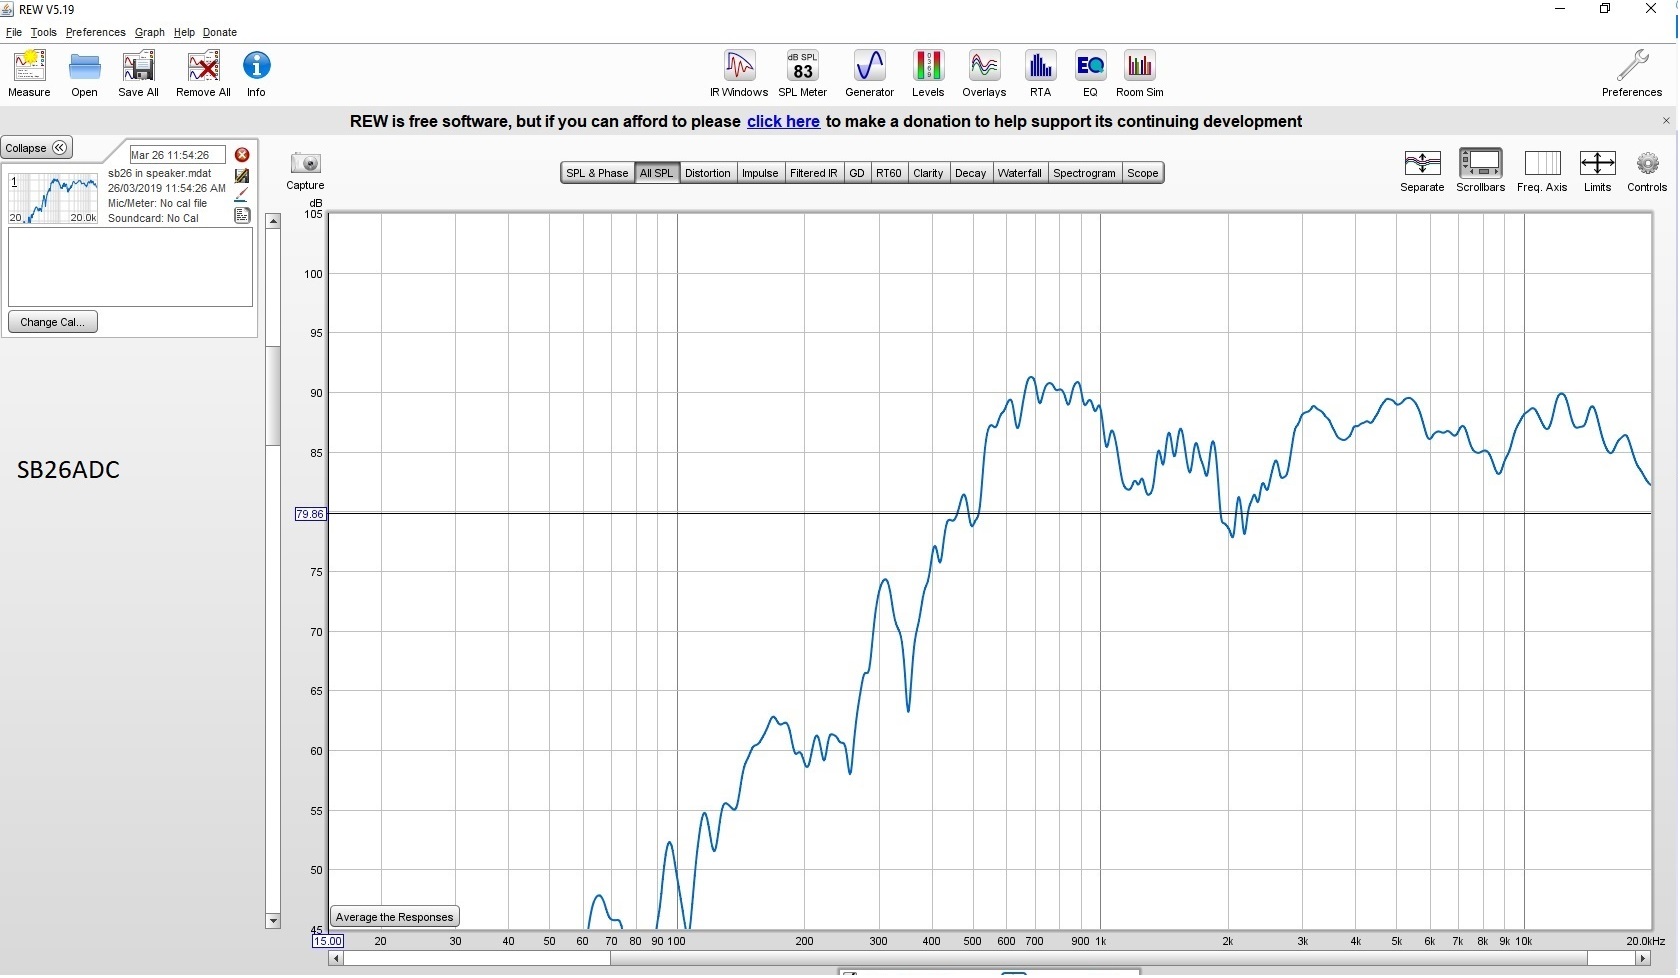Select the All SPL tab
This screenshot has width=1680, height=978.
(657, 173)
